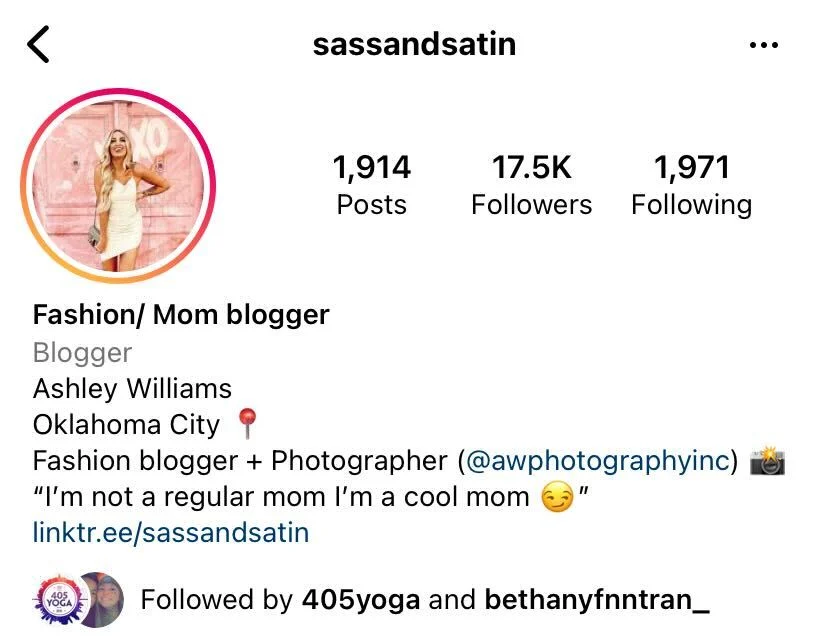Tap the second mutual follower avatar
Viewport: 828px width, 636px height.
pos(106,600)
